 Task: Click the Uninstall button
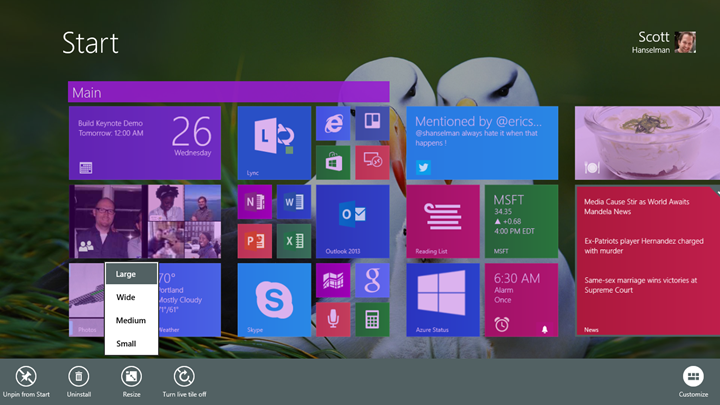click(x=79, y=382)
